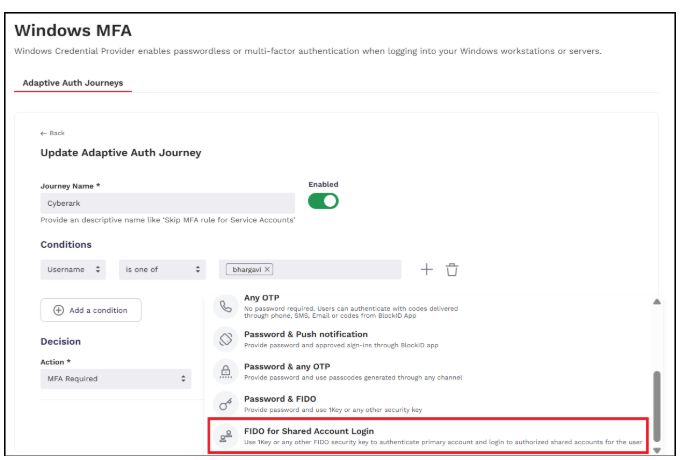Click the FIDO for Shared Account Login icon
The image size is (688, 460).
tap(226, 435)
